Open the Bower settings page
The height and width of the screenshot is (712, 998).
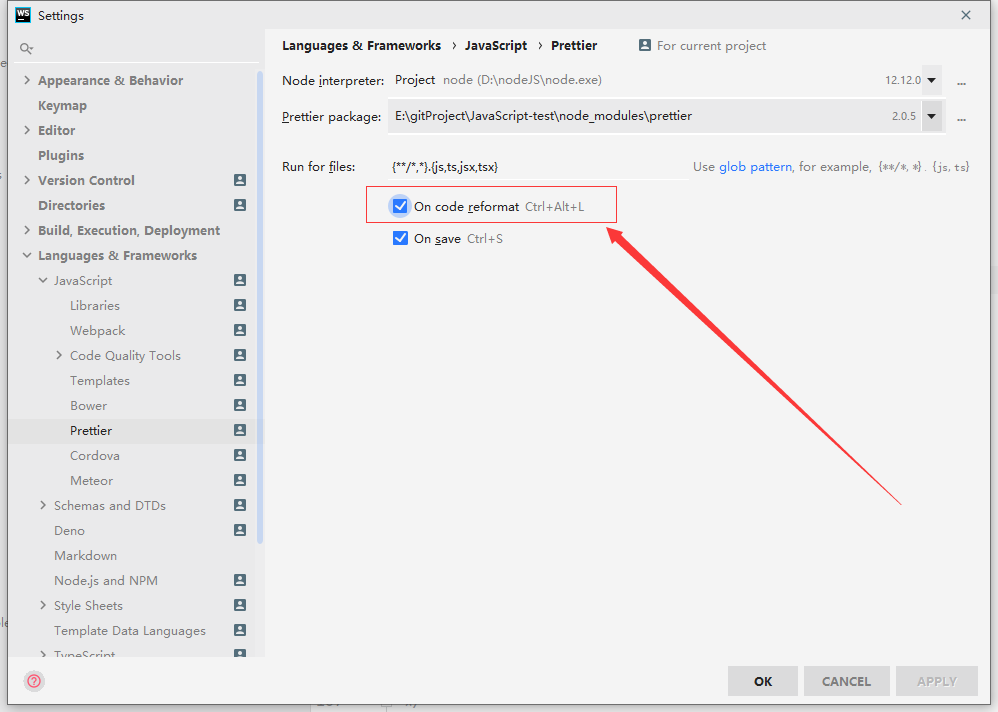tap(88, 405)
